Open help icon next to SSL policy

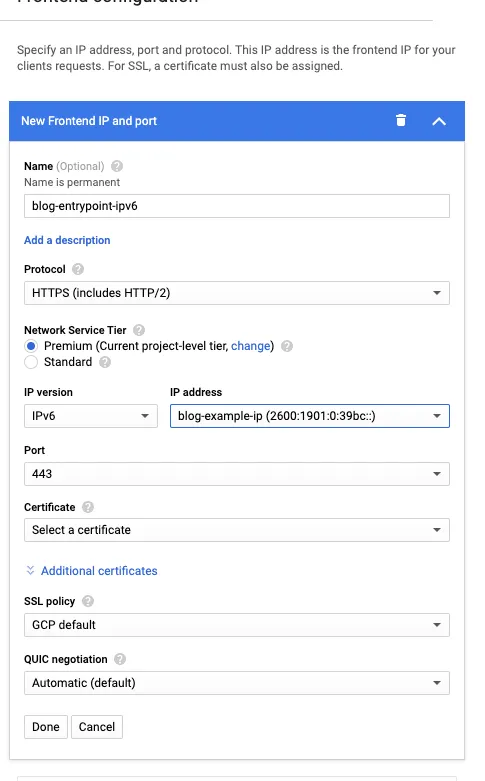pyautogui.click(x=88, y=601)
